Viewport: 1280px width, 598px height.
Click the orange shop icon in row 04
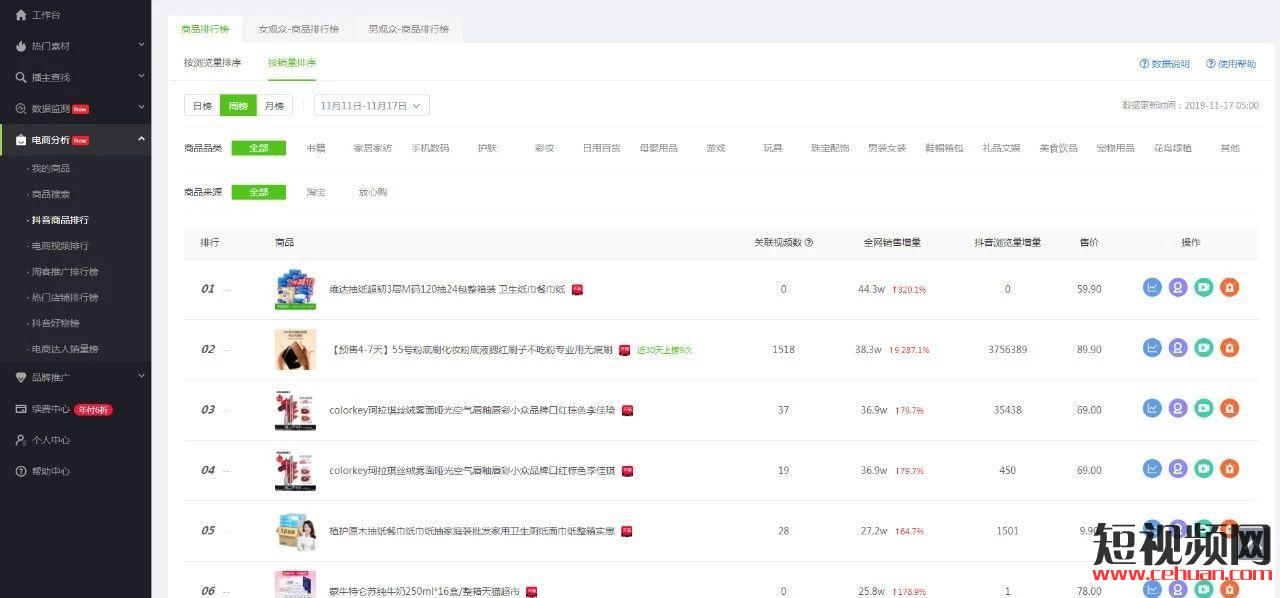(1230, 469)
